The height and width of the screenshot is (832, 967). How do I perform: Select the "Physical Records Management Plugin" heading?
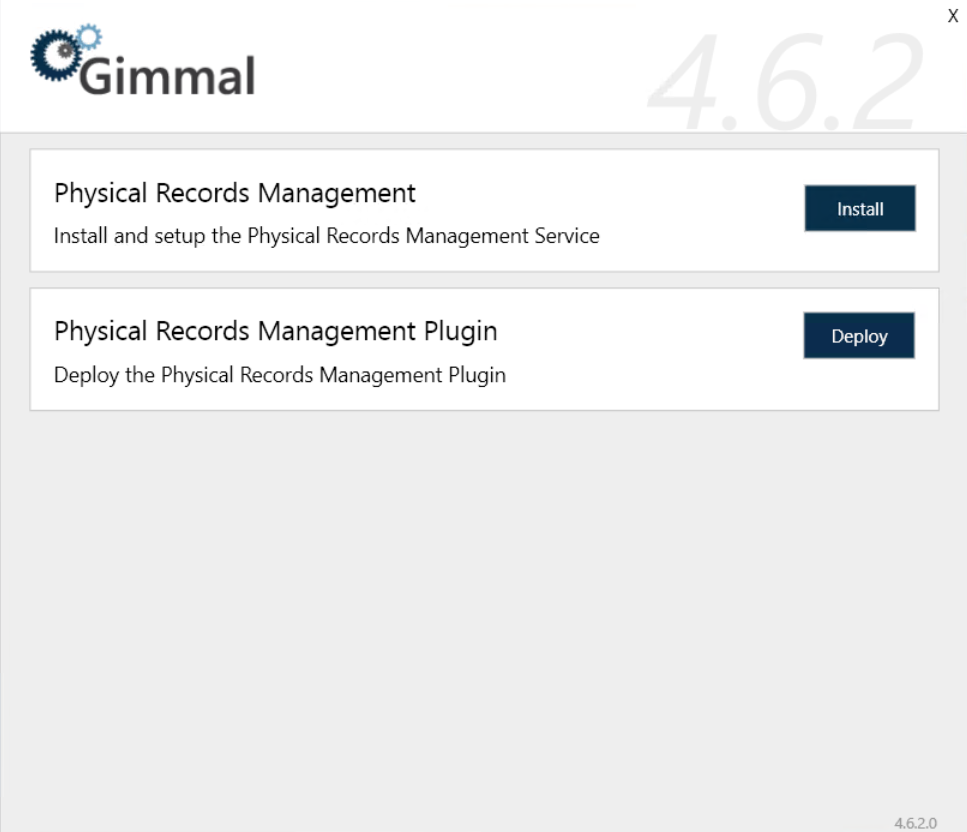(x=275, y=331)
